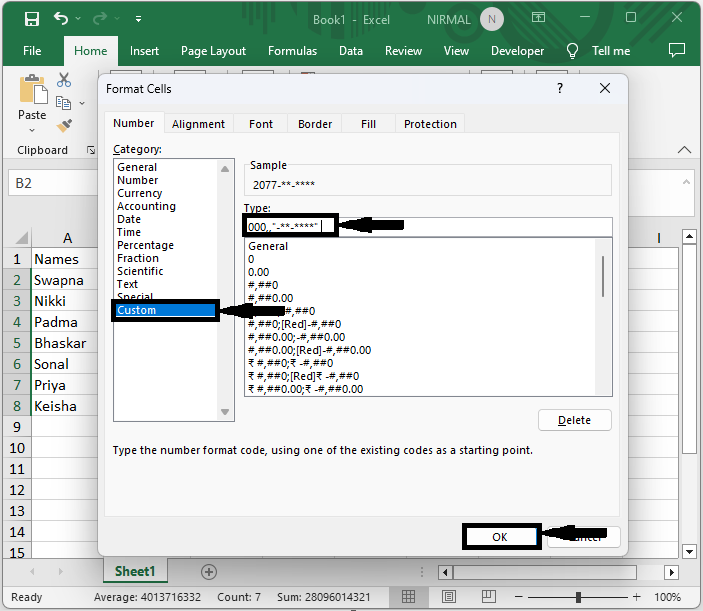Switch to the Alignment tab
Image resolution: width=703 pixels, height=611 pixels.
[x=198, y=124]
